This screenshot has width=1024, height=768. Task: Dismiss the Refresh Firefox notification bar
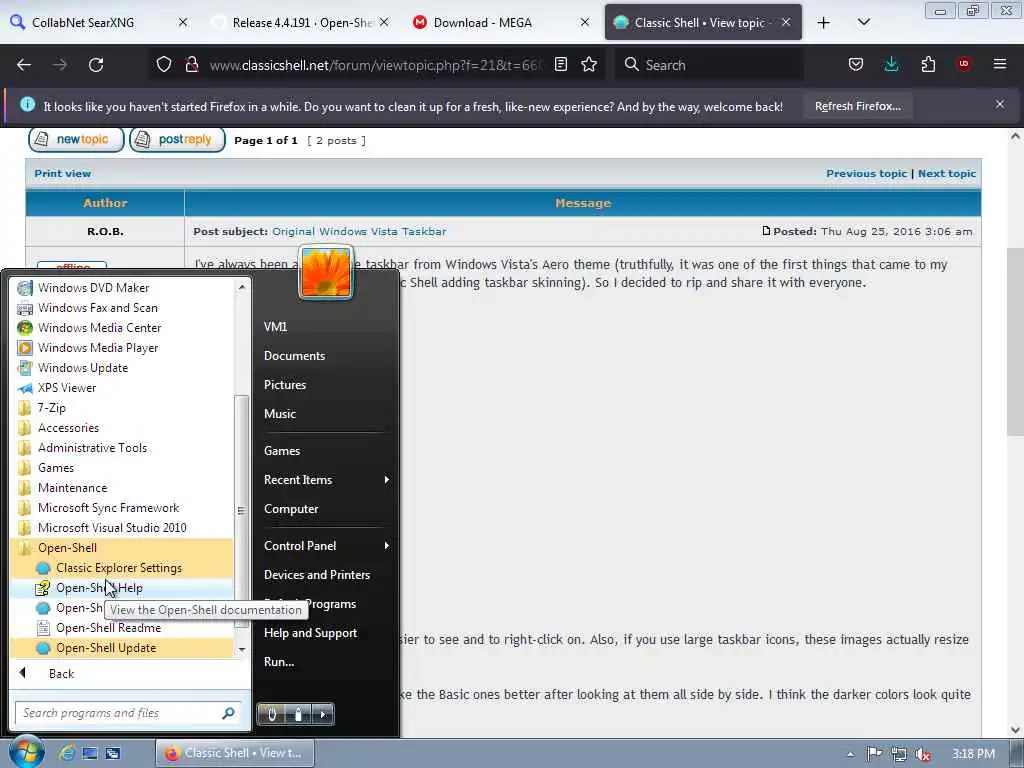(1000, 104)
